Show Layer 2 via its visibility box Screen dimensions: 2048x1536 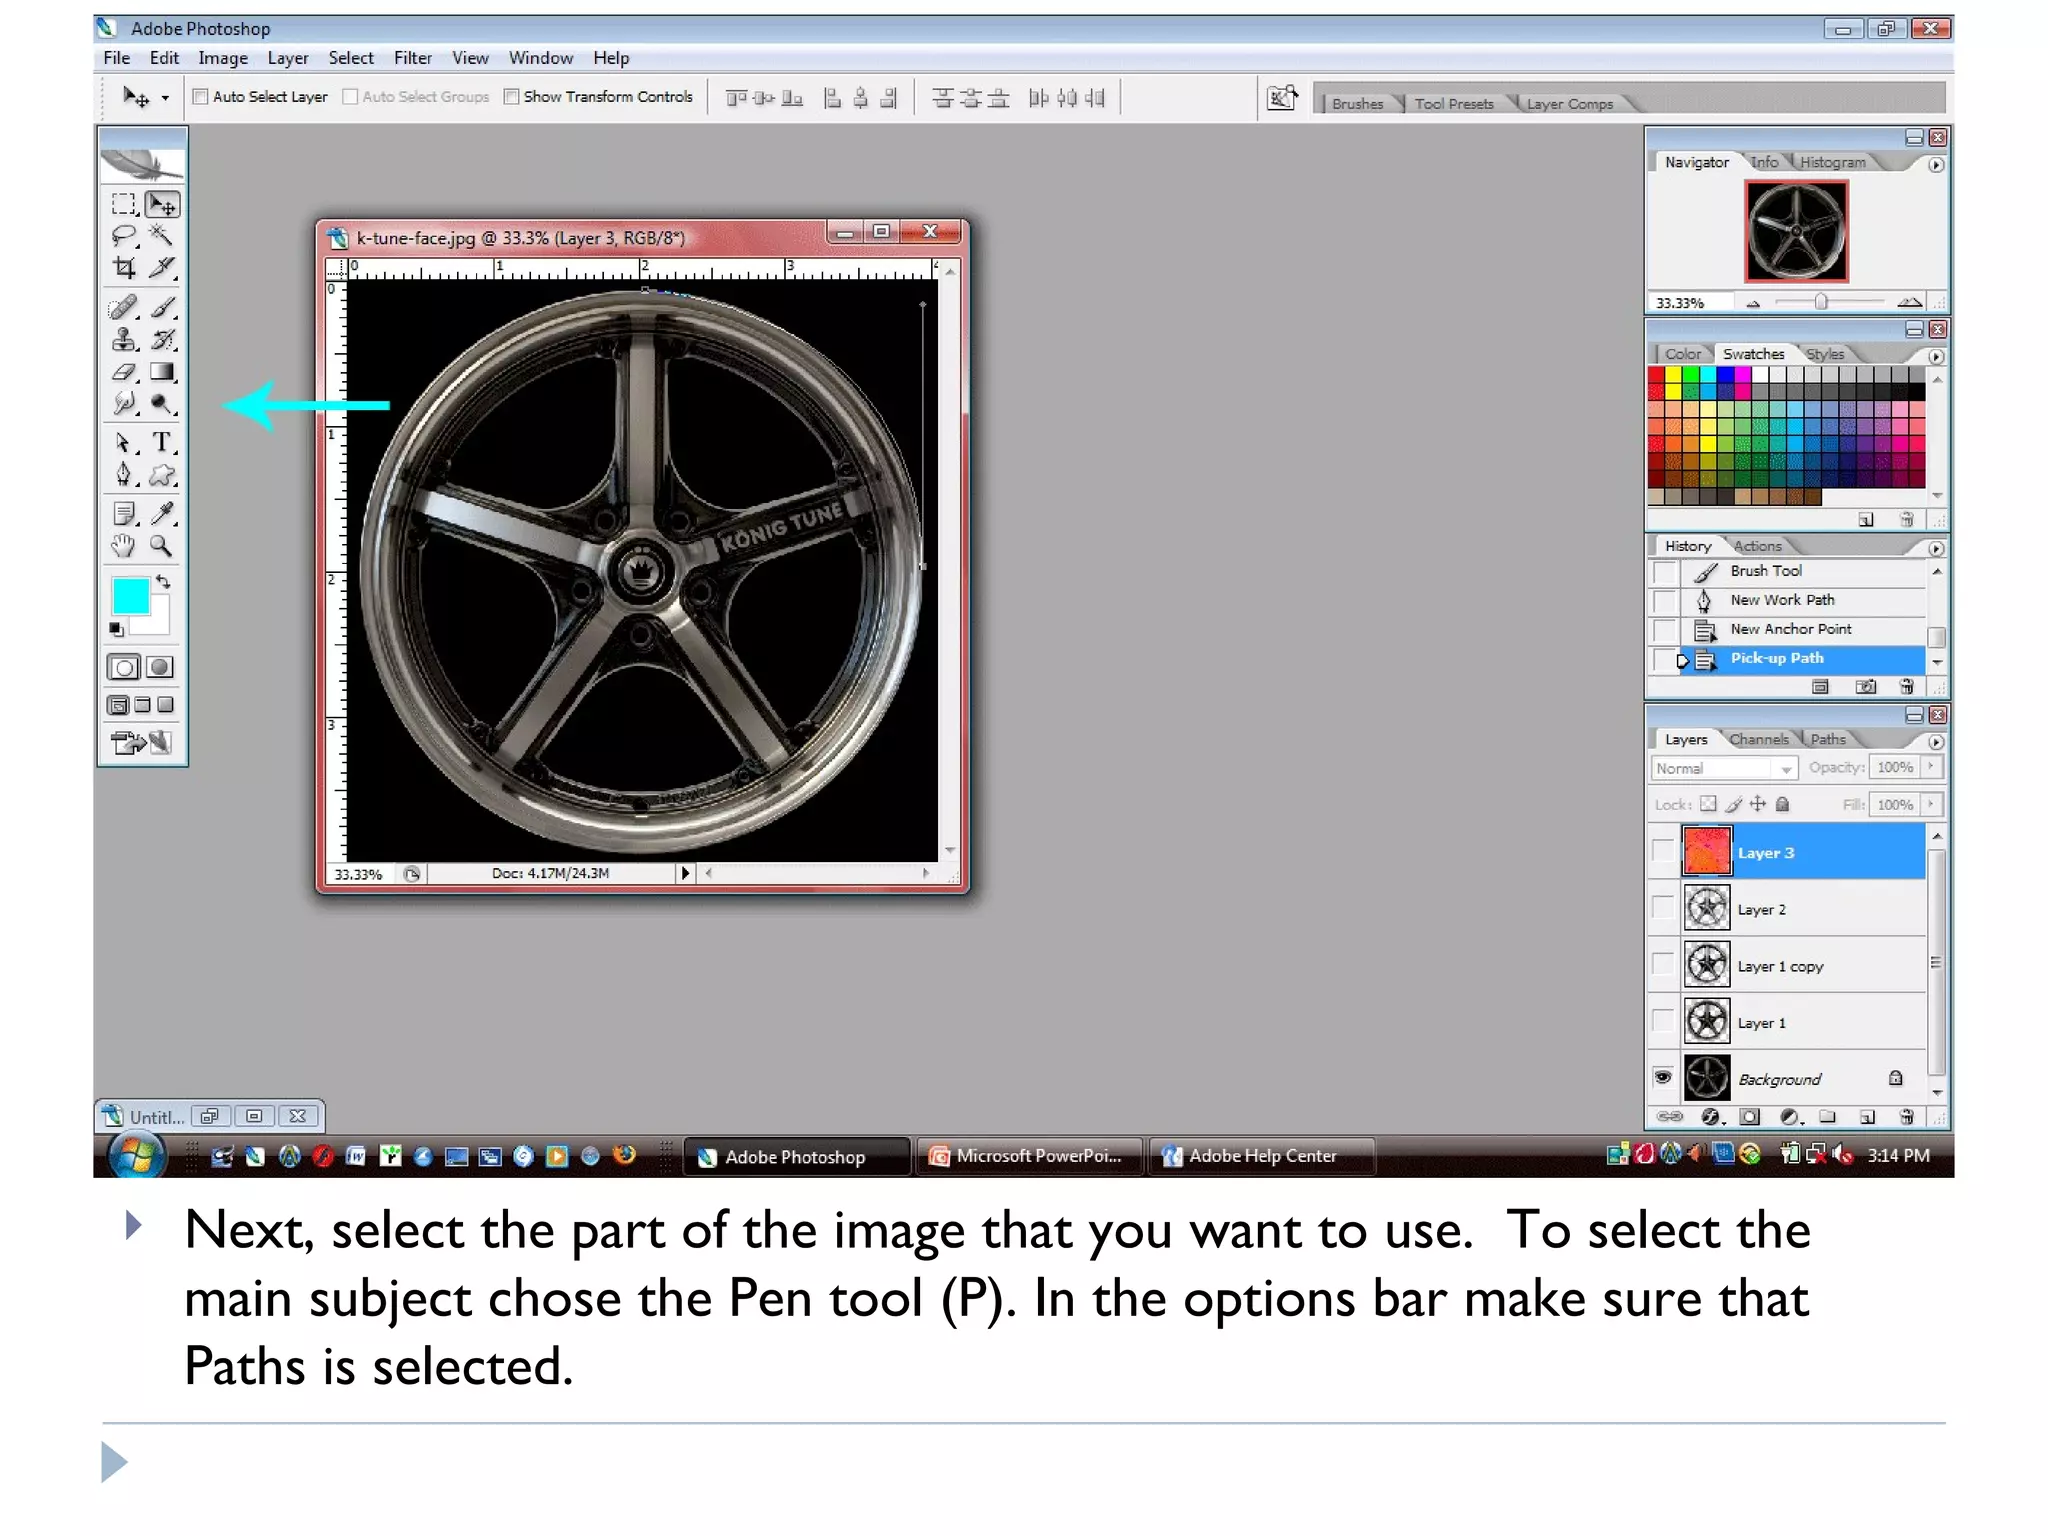tap(1662, 908)
